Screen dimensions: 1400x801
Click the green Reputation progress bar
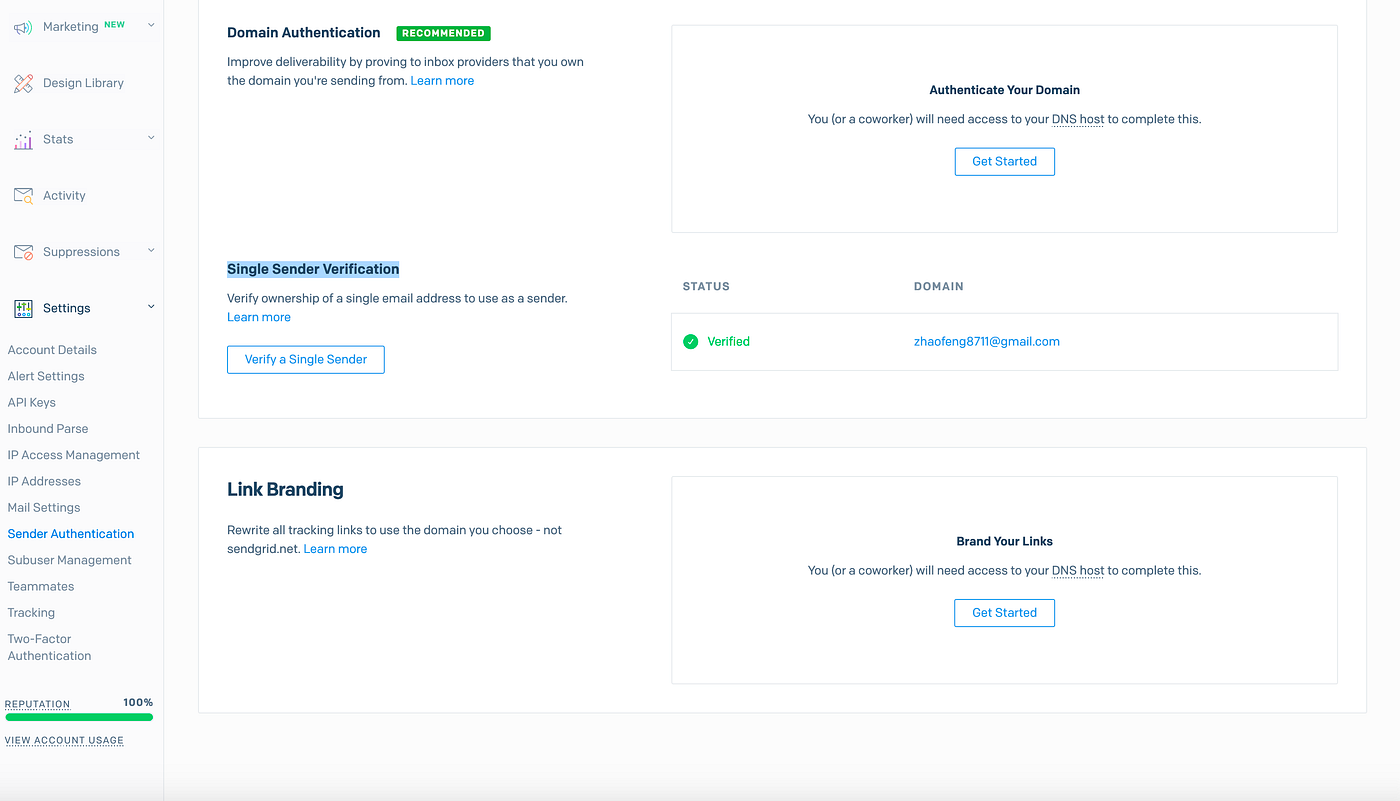pos(79,717)
